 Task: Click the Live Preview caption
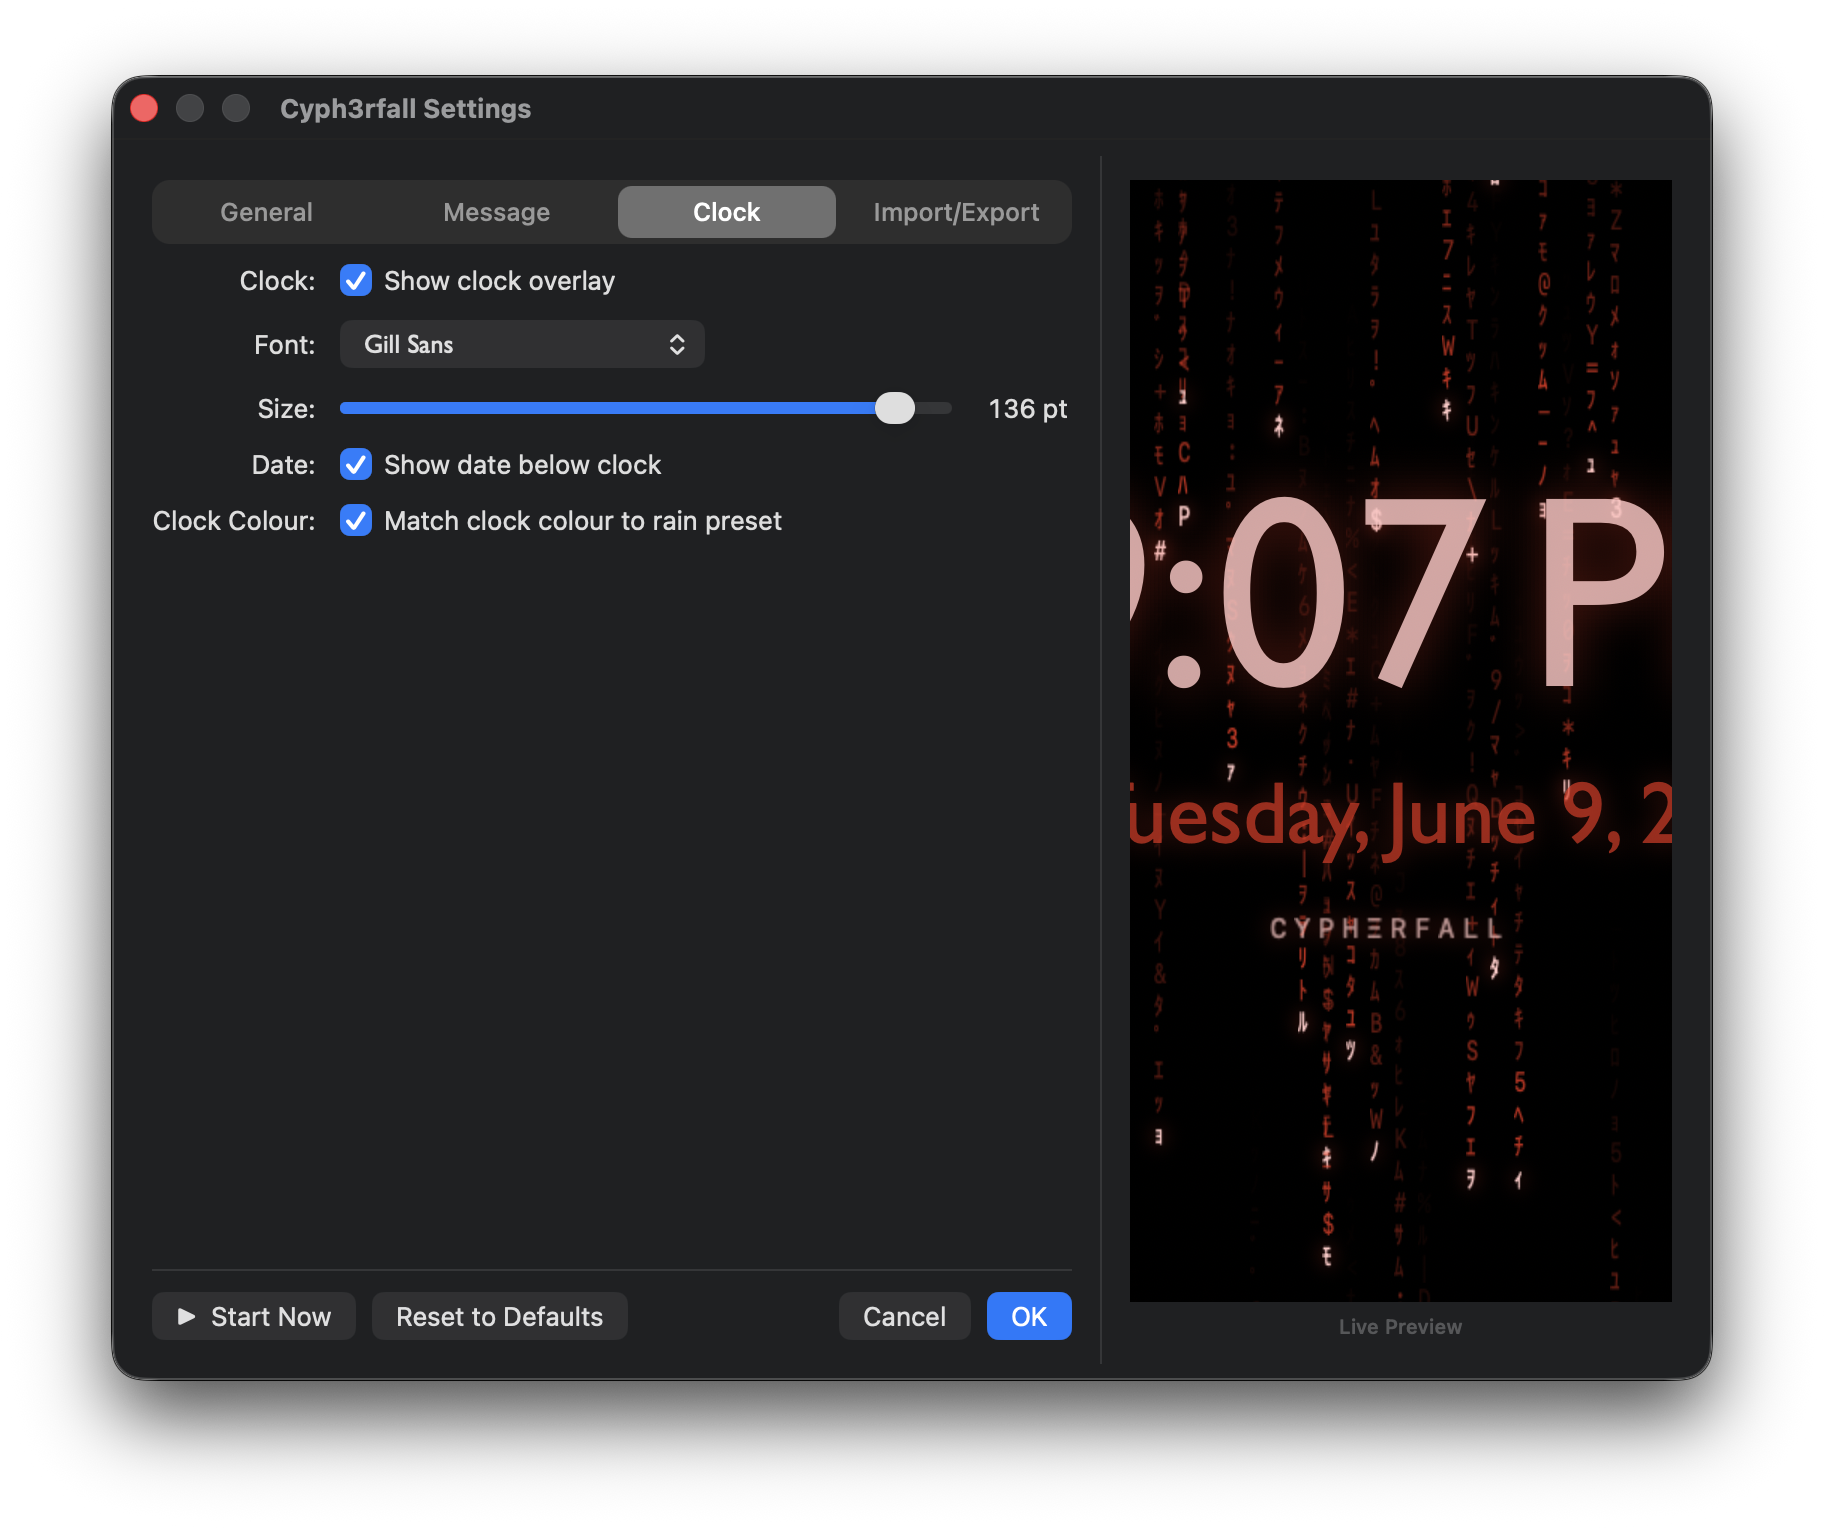click(x=1400, y=1327)
